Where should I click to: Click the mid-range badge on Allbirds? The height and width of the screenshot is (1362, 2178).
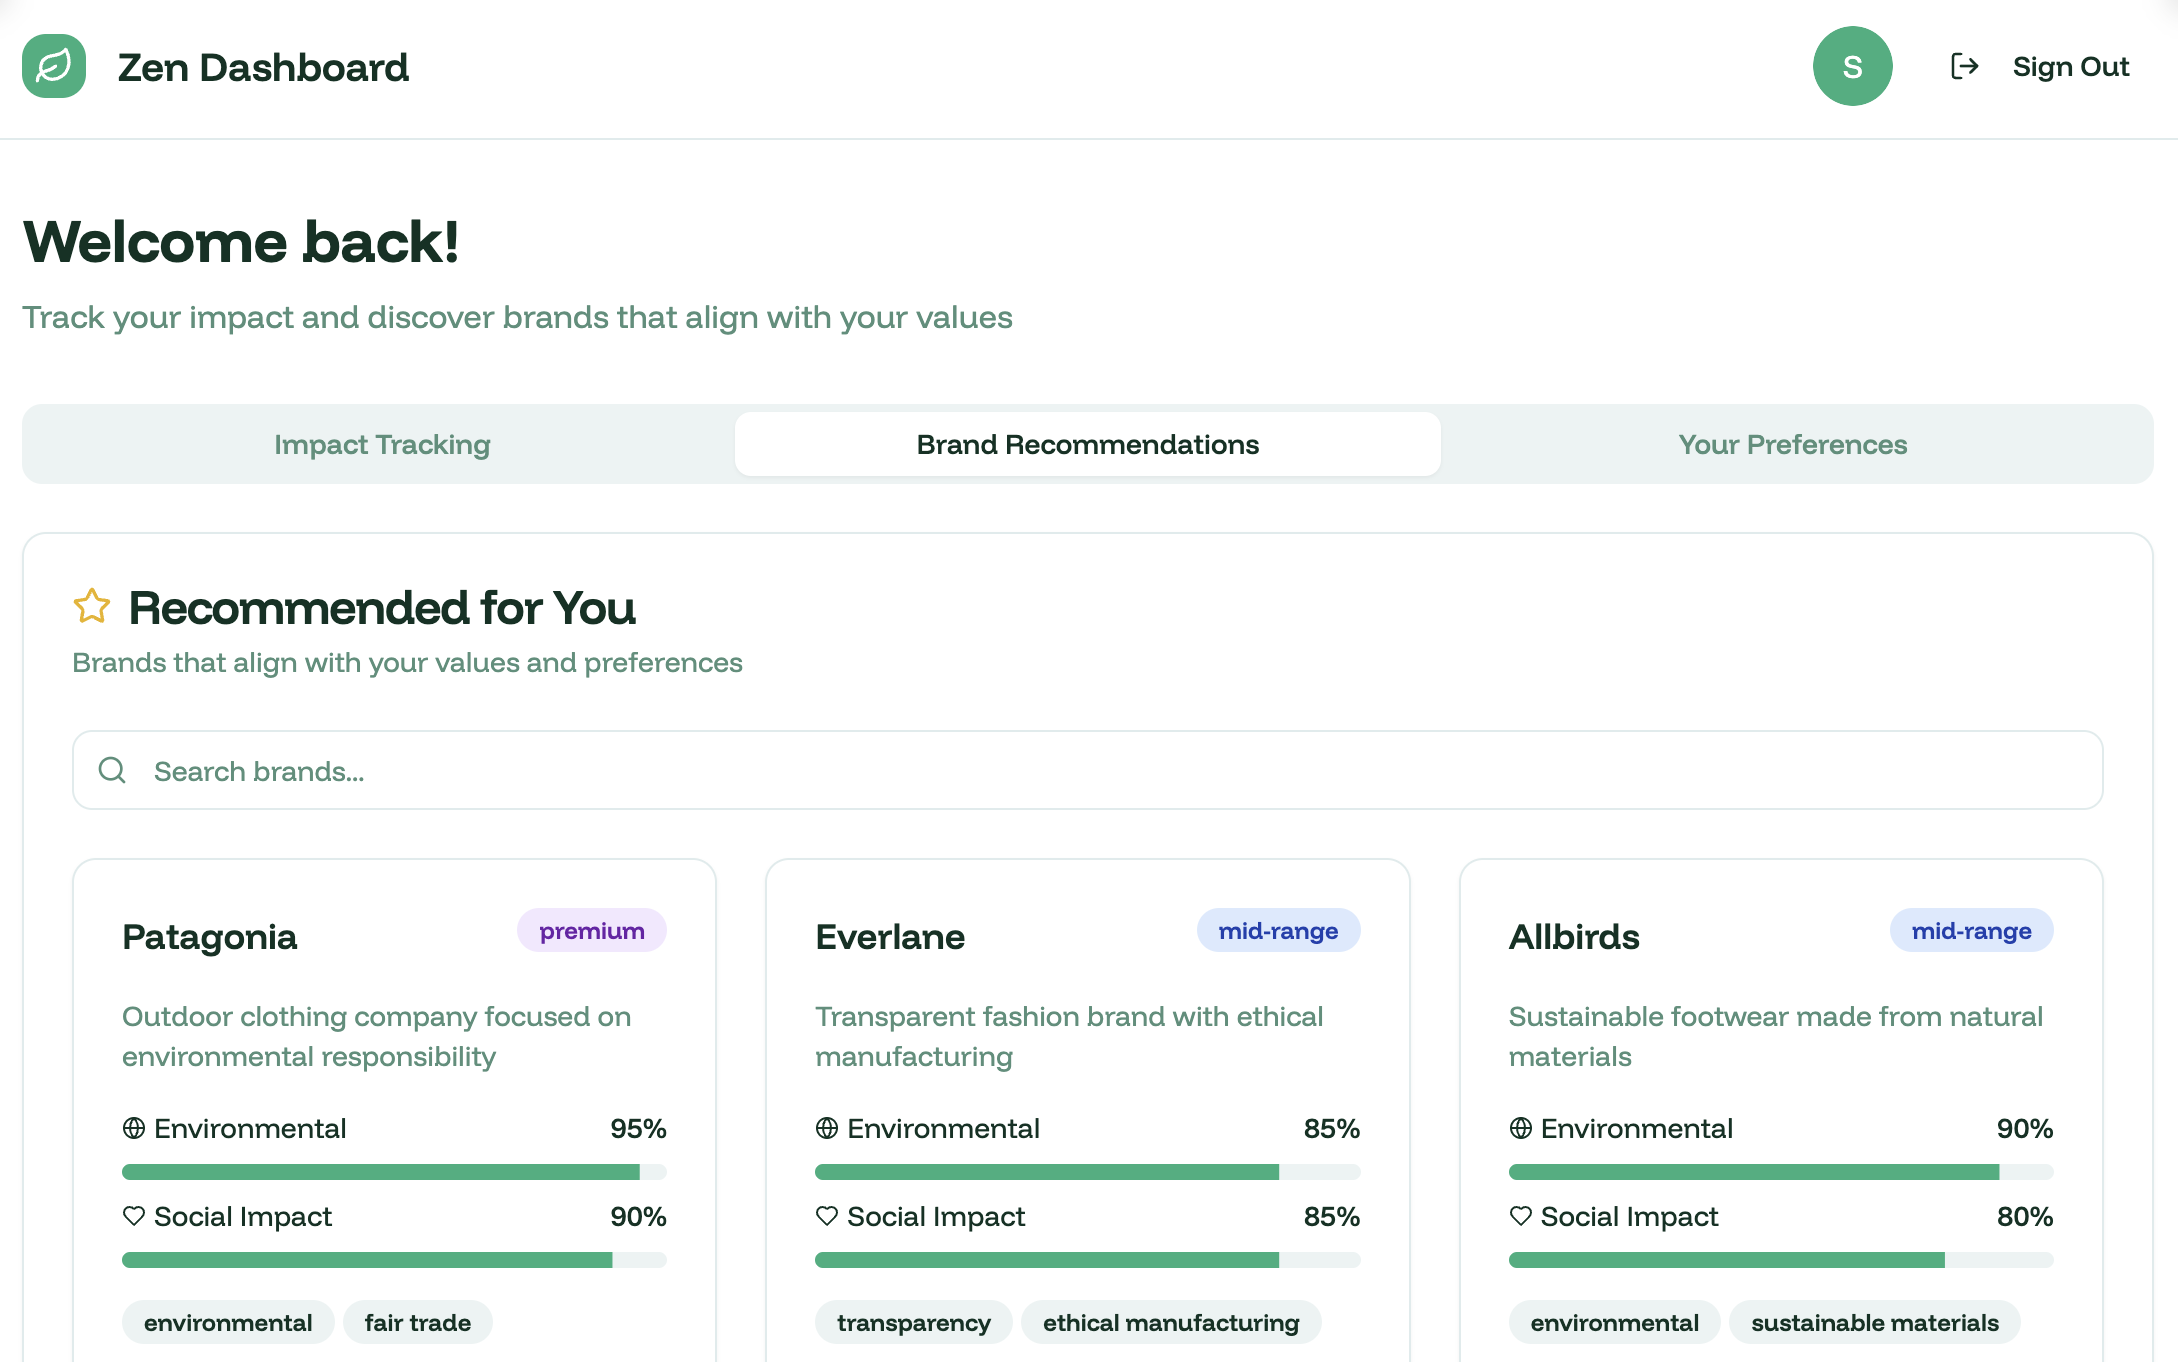coord(1971,930)
